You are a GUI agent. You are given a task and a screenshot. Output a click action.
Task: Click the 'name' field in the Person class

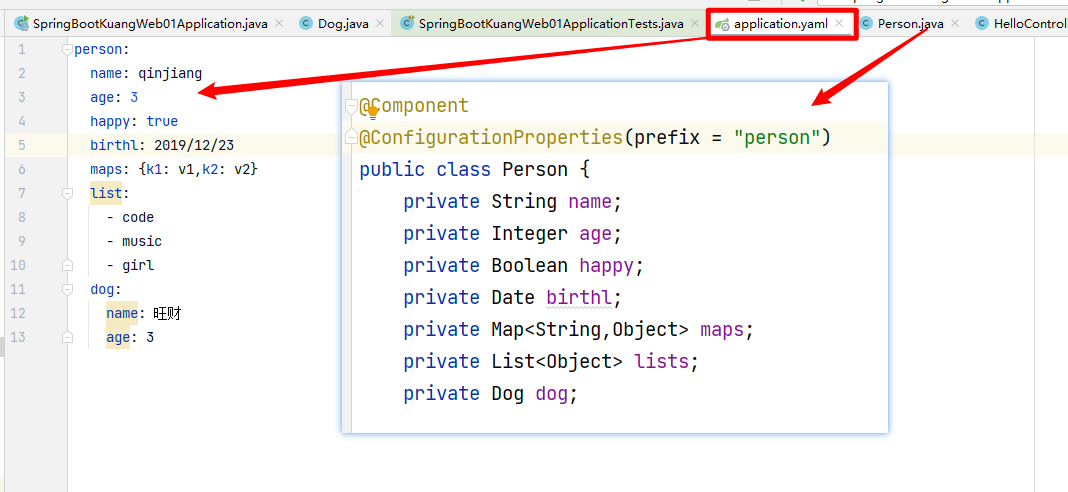pyautogui.click(x=590, y=202)
